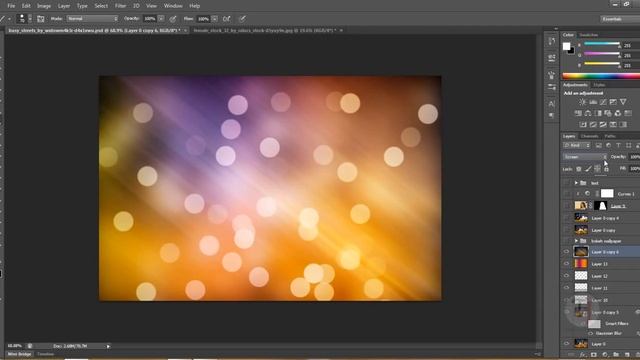
Task: Show the text group layer
Action: point(567,183)
